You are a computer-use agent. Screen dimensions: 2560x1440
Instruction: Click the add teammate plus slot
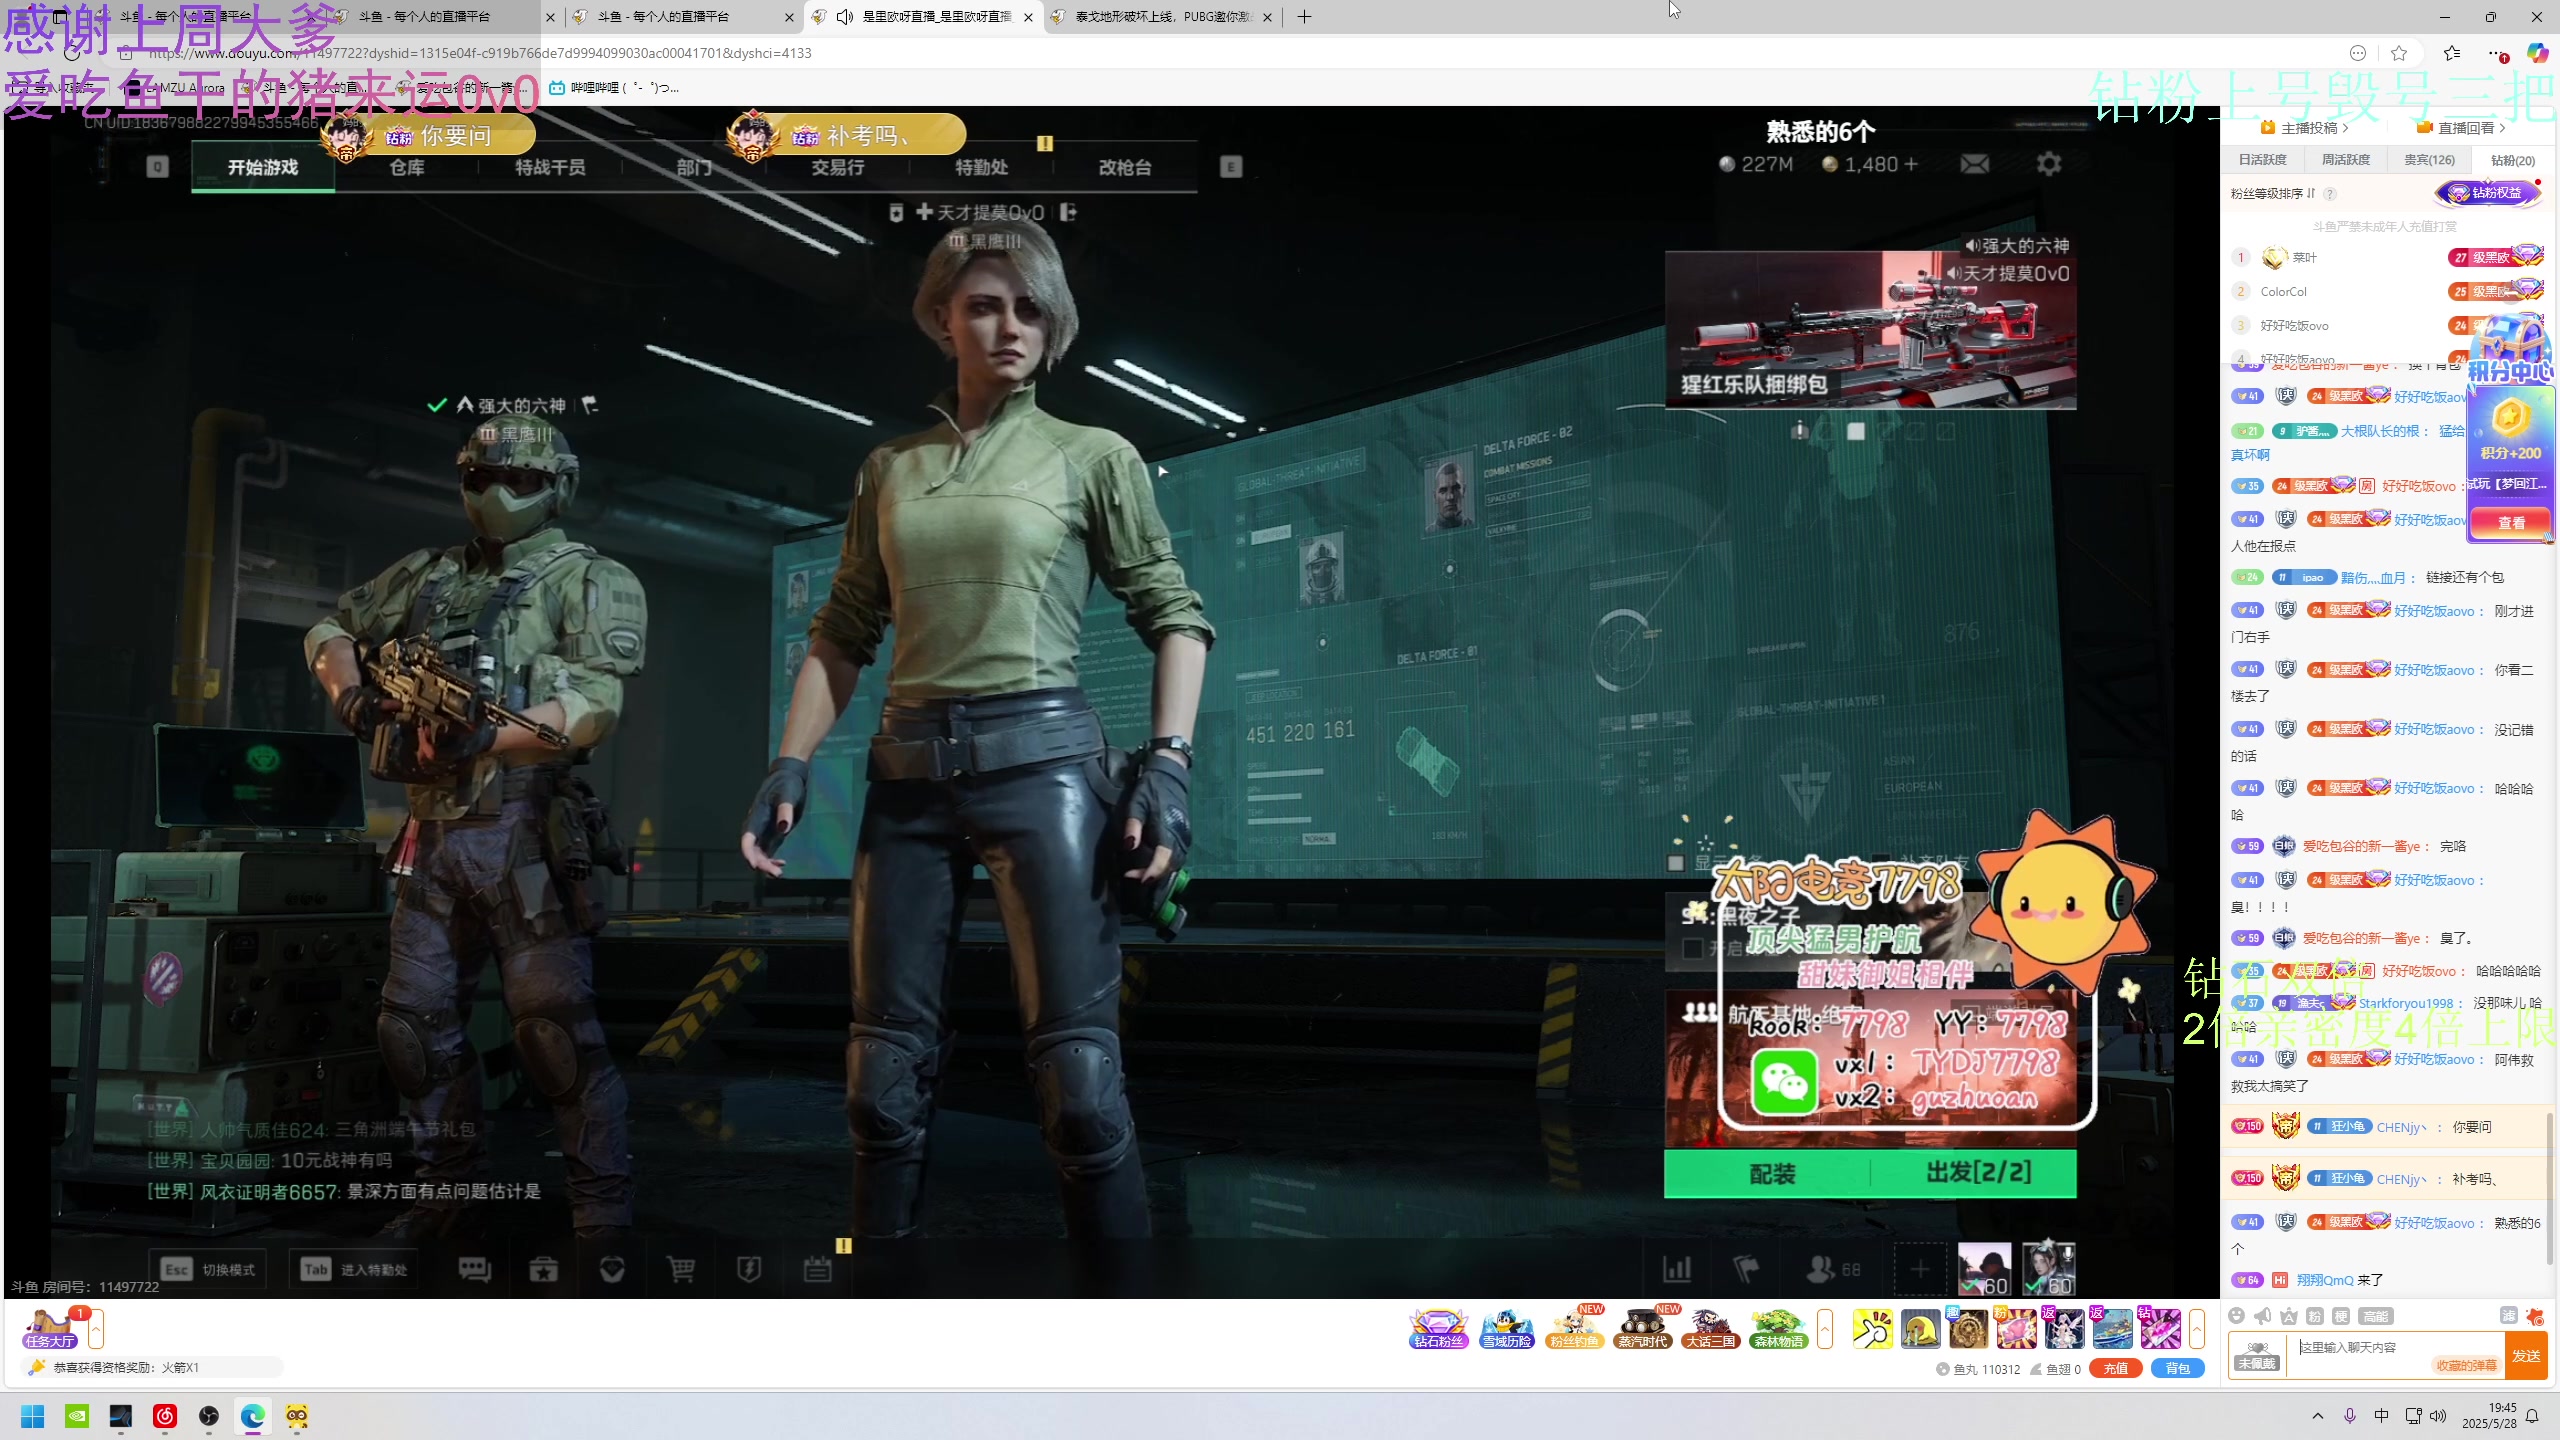[x=1920, y=1269]
